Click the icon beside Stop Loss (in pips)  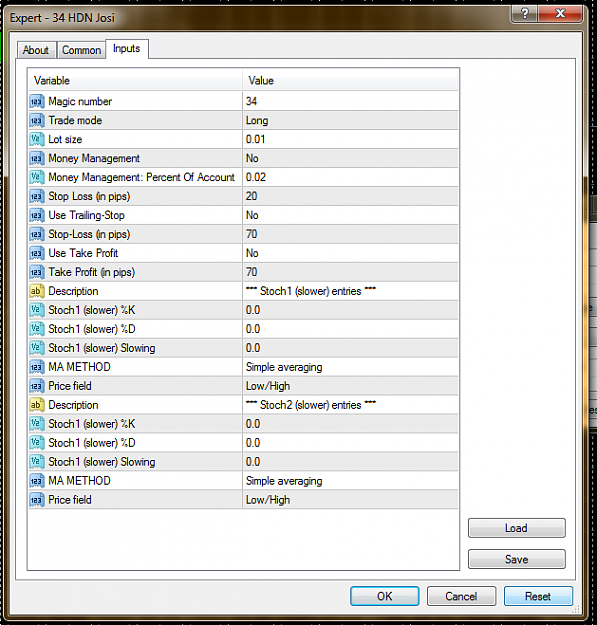pos(36,197)
